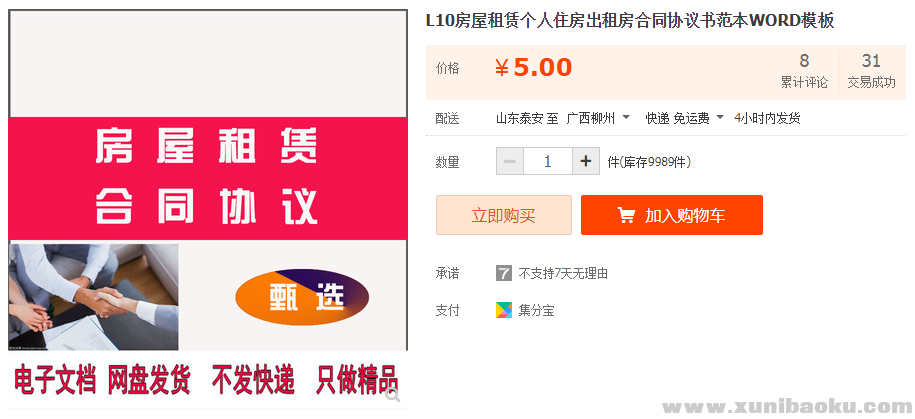Click the 不支持7天无理由 promise text

[563, 273]
